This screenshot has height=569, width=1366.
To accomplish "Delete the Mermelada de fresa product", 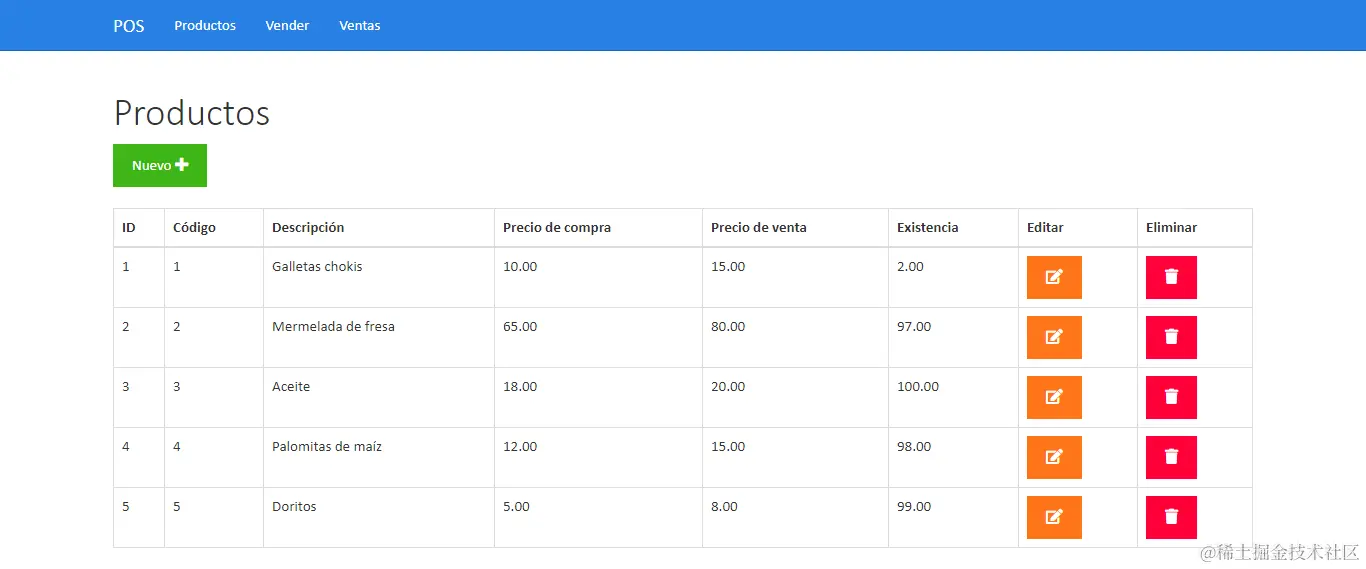I will (x=1171, y=337).
